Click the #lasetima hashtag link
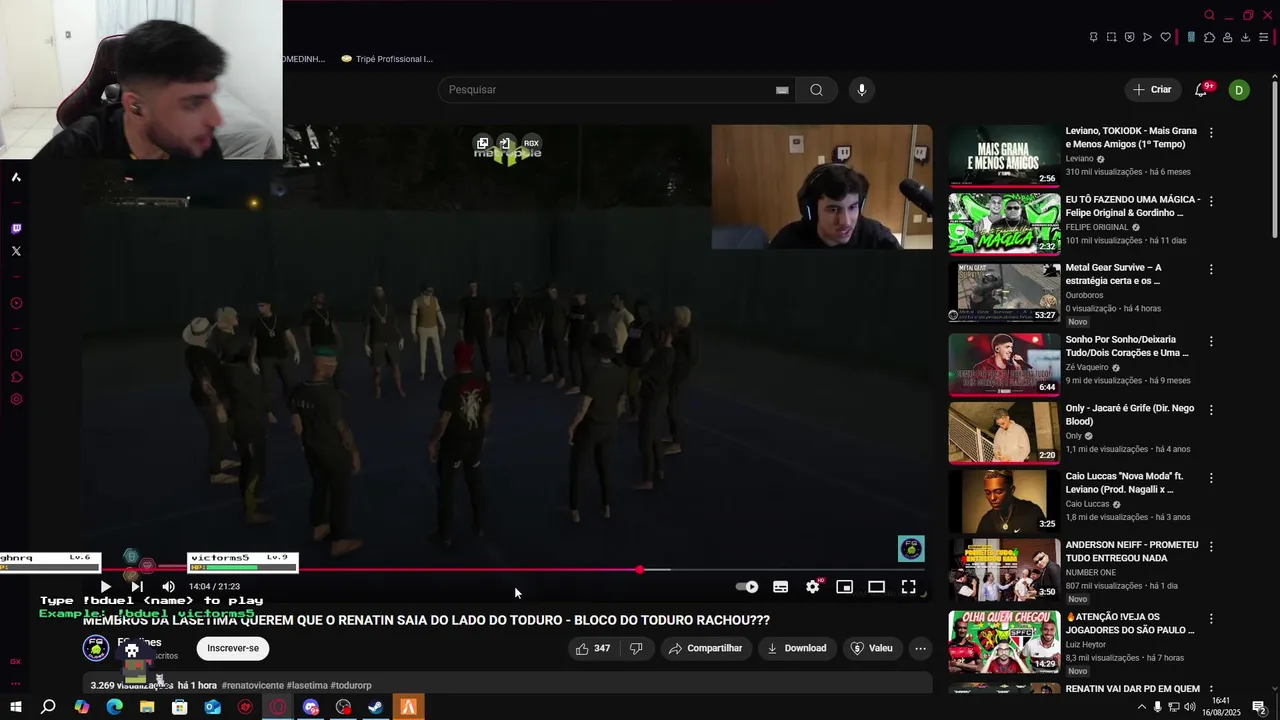 [306, 686]
